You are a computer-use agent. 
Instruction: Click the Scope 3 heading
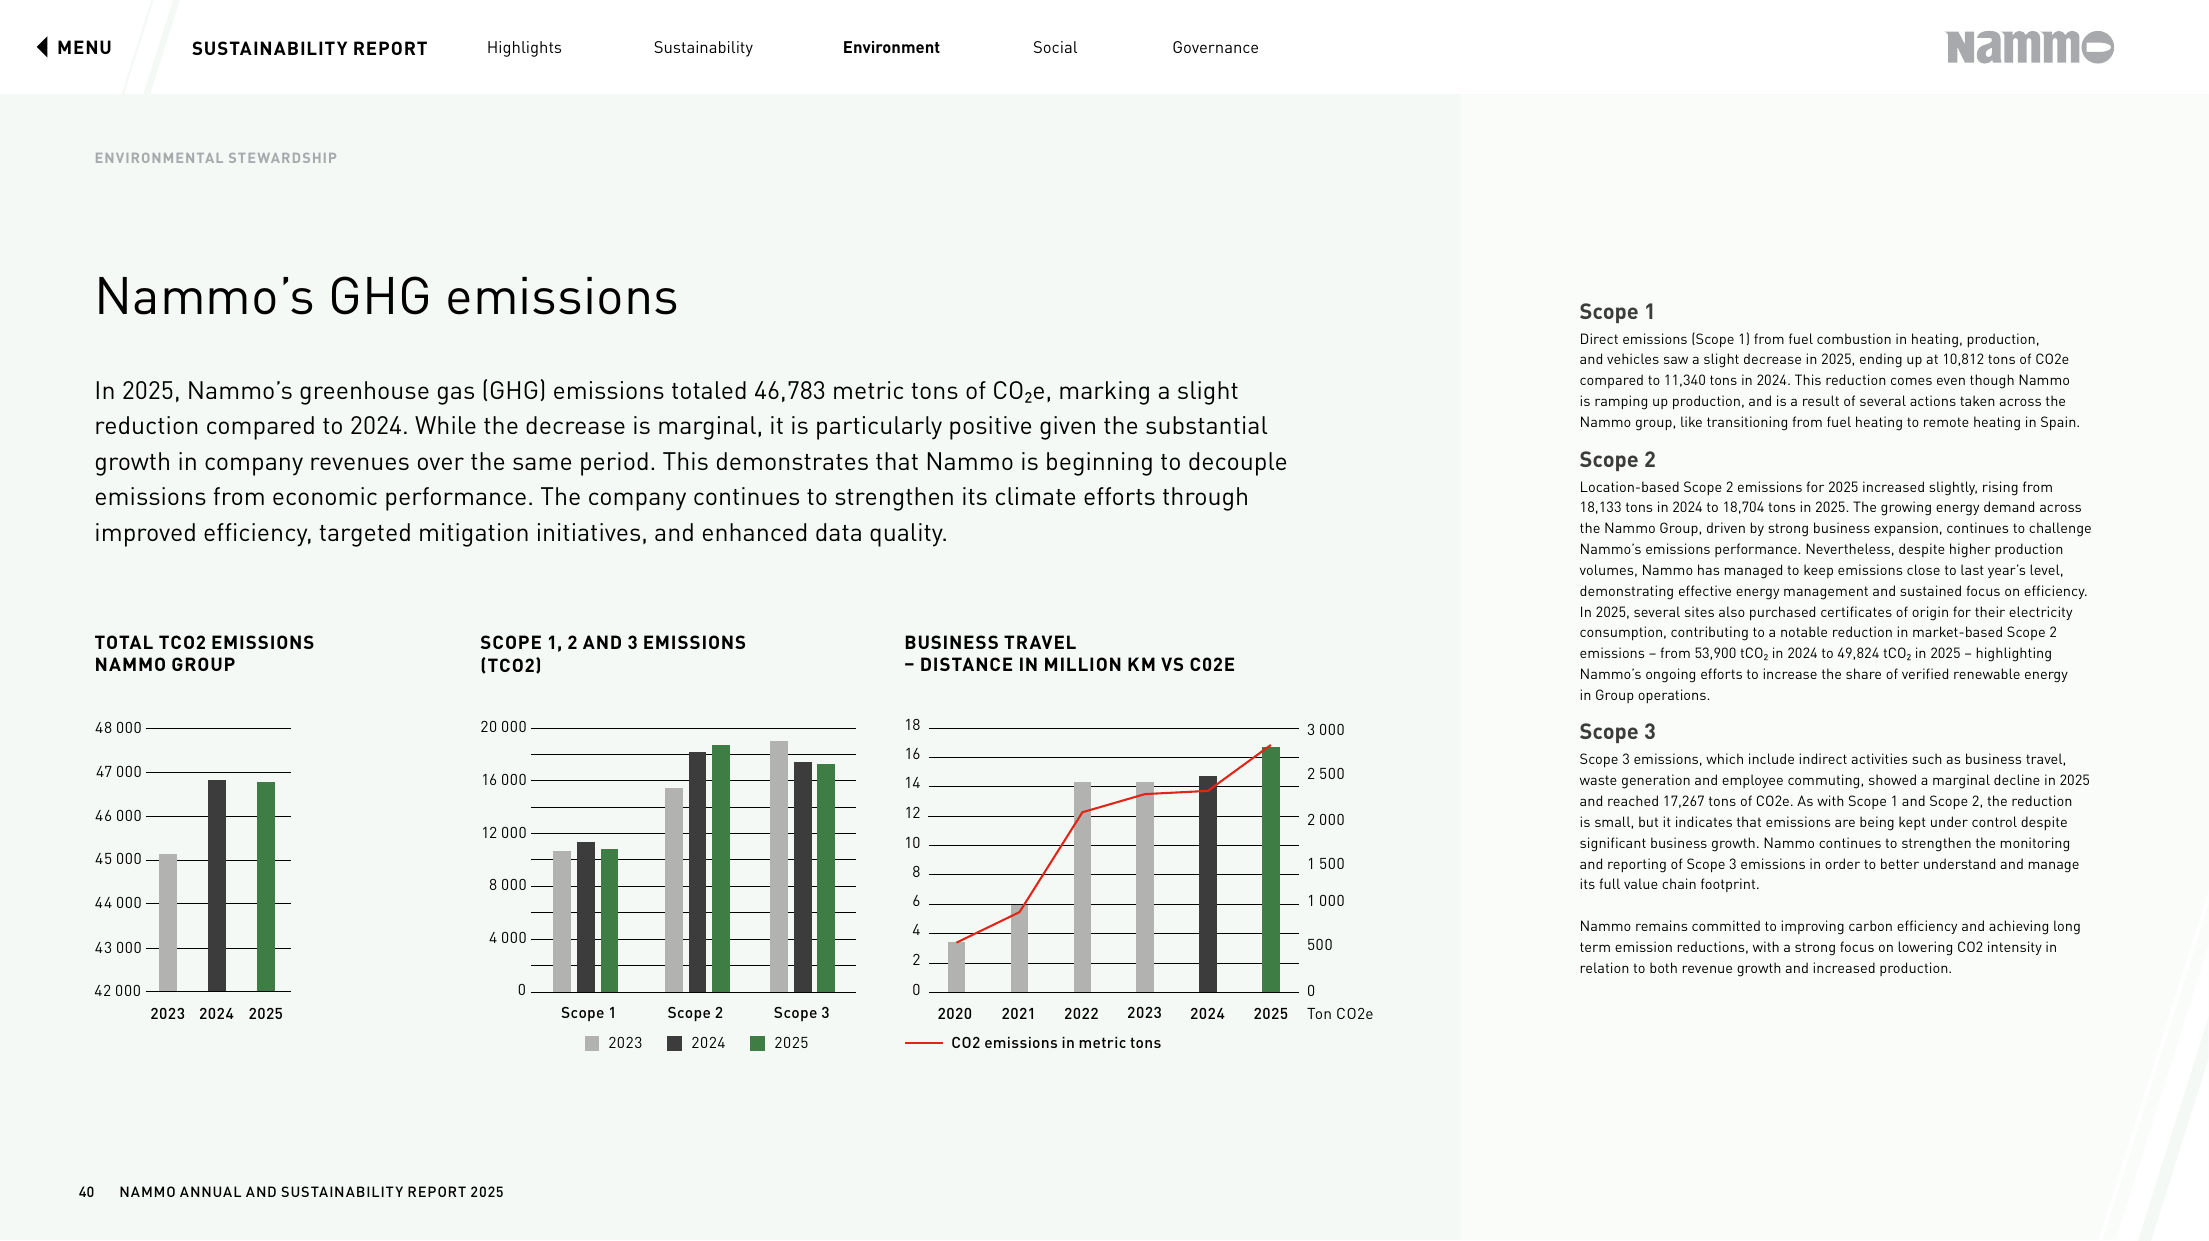1617,732
